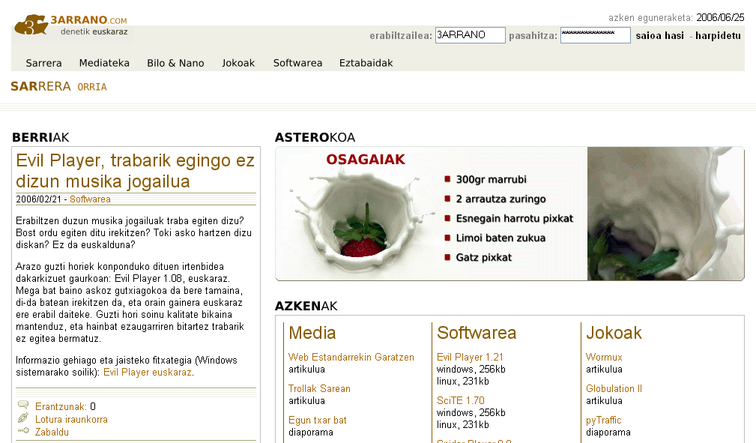Click '2 arrautza zuringo' ingredient
Image resolution: width=756 pixels, height=443 pixels.
(500, 199)
